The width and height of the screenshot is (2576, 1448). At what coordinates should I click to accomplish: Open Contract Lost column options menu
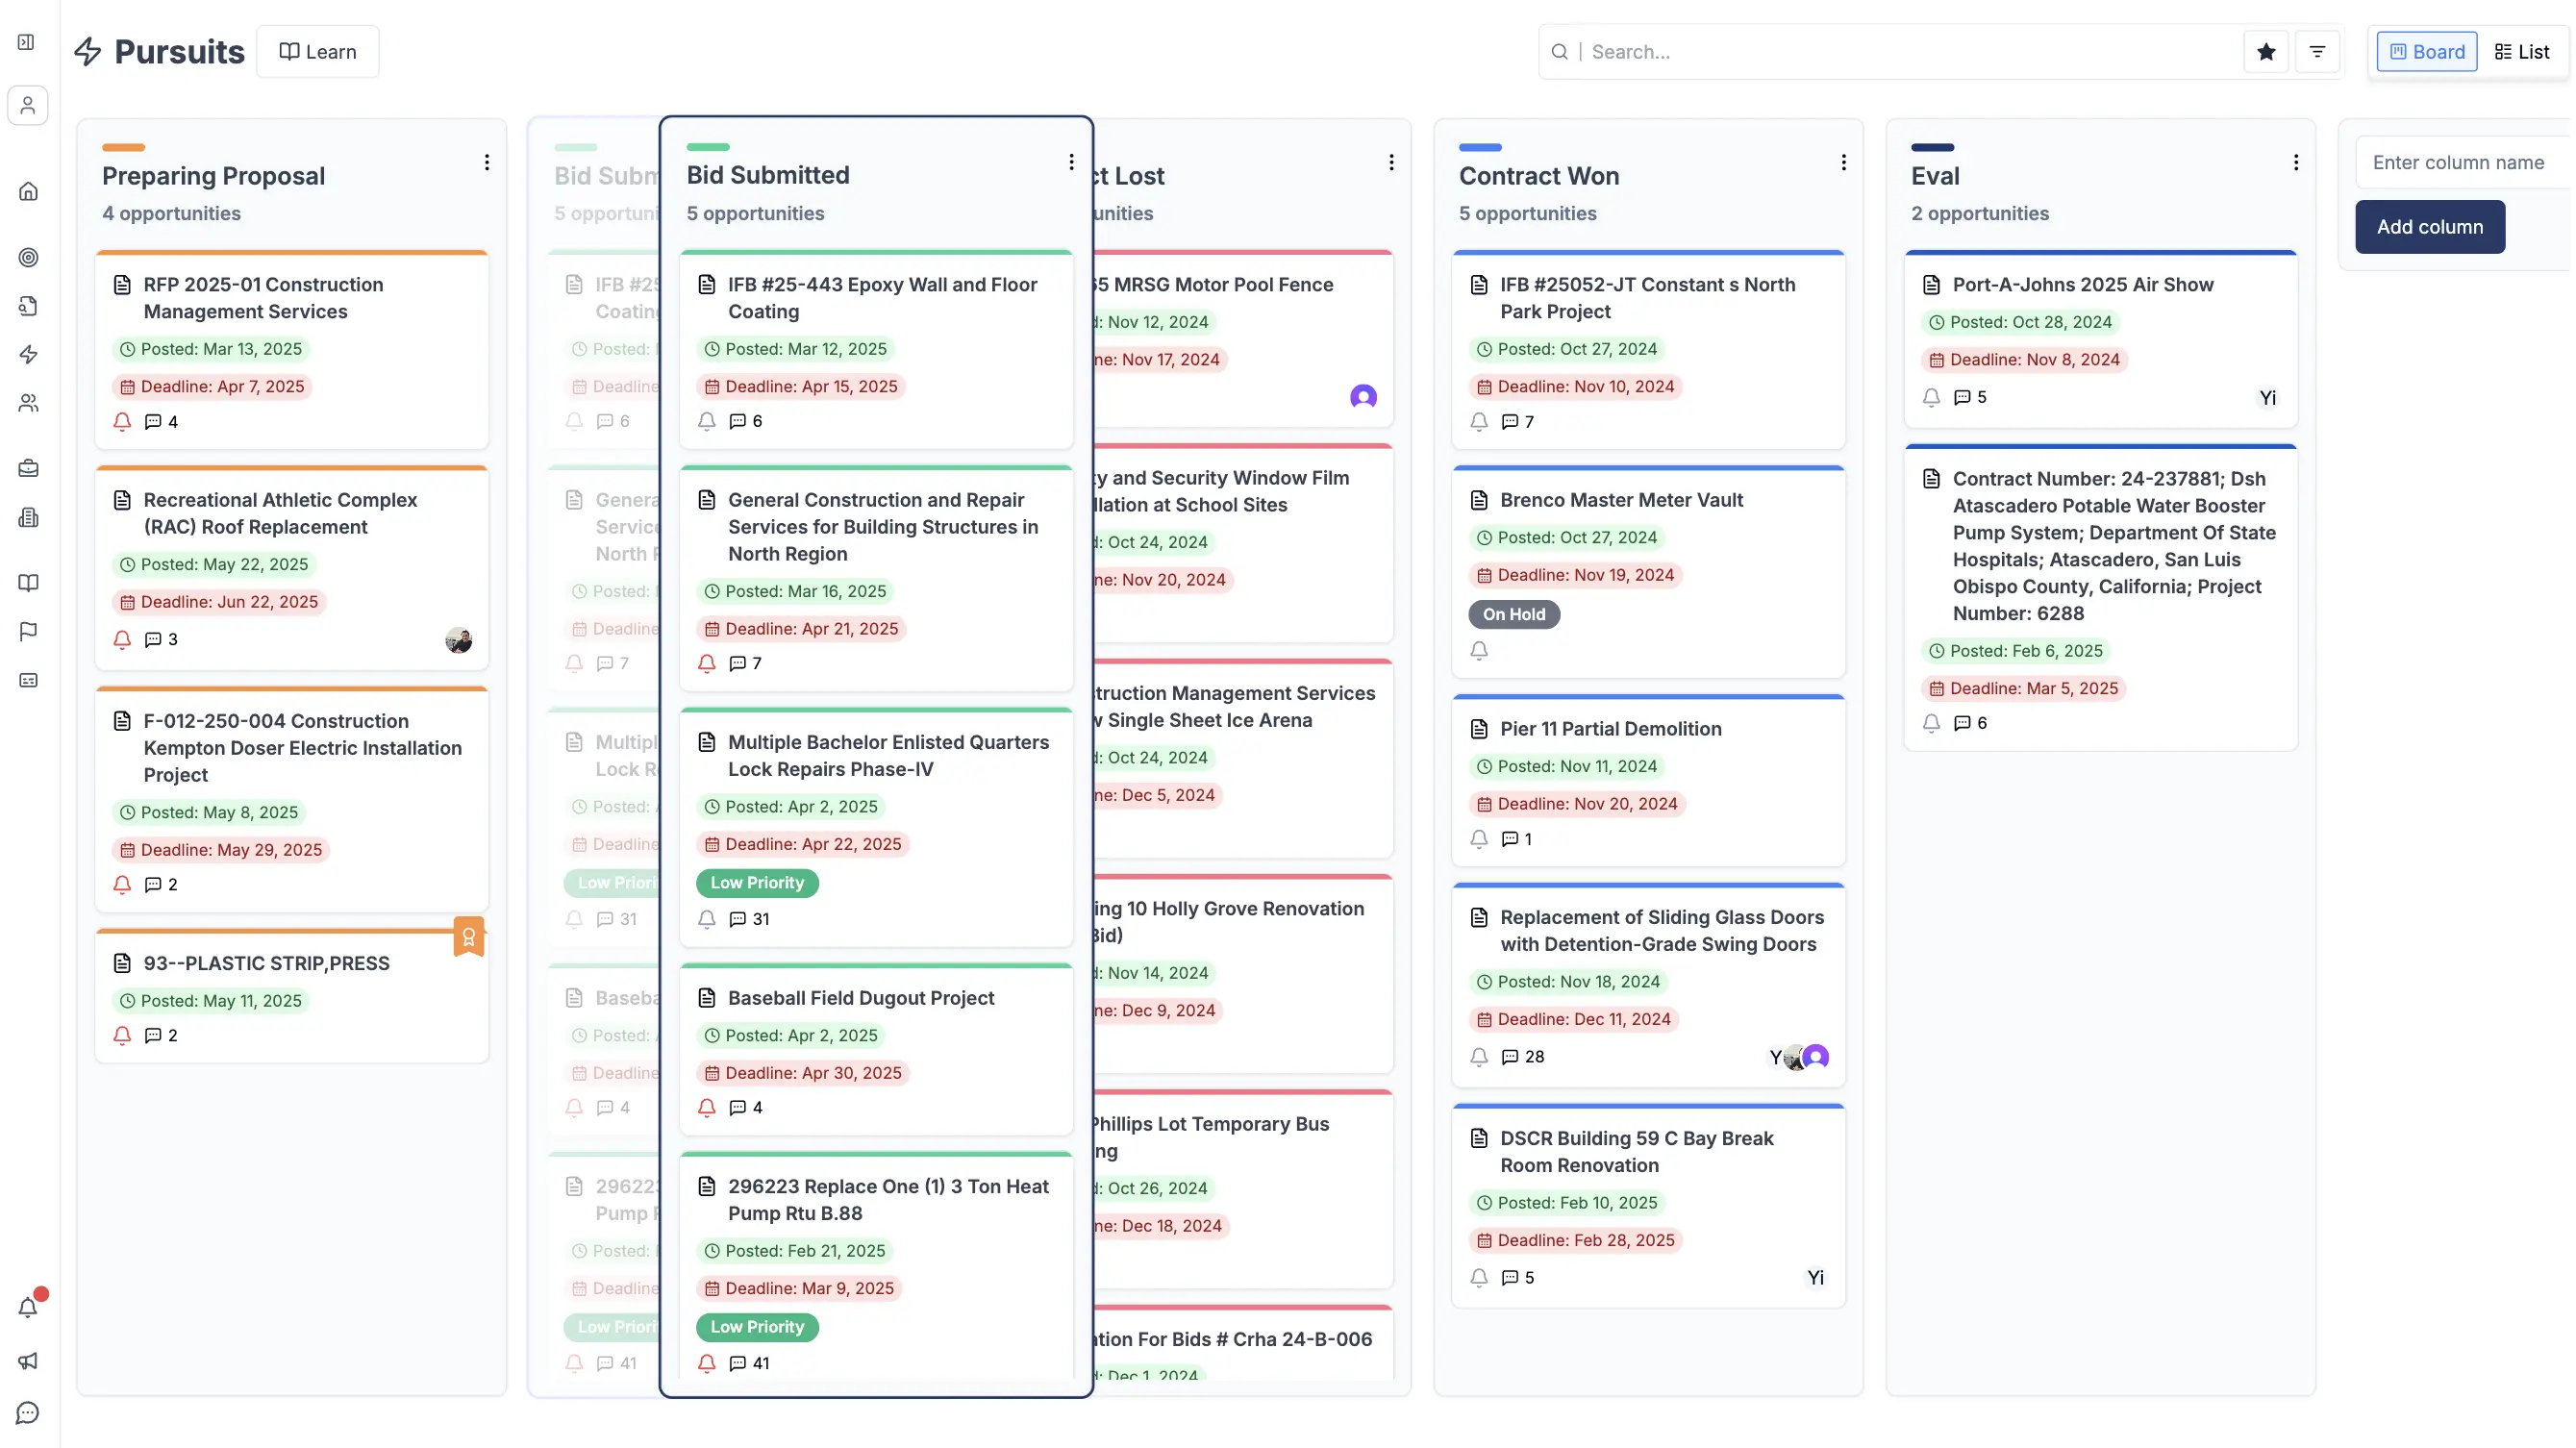coord(1391,162)
